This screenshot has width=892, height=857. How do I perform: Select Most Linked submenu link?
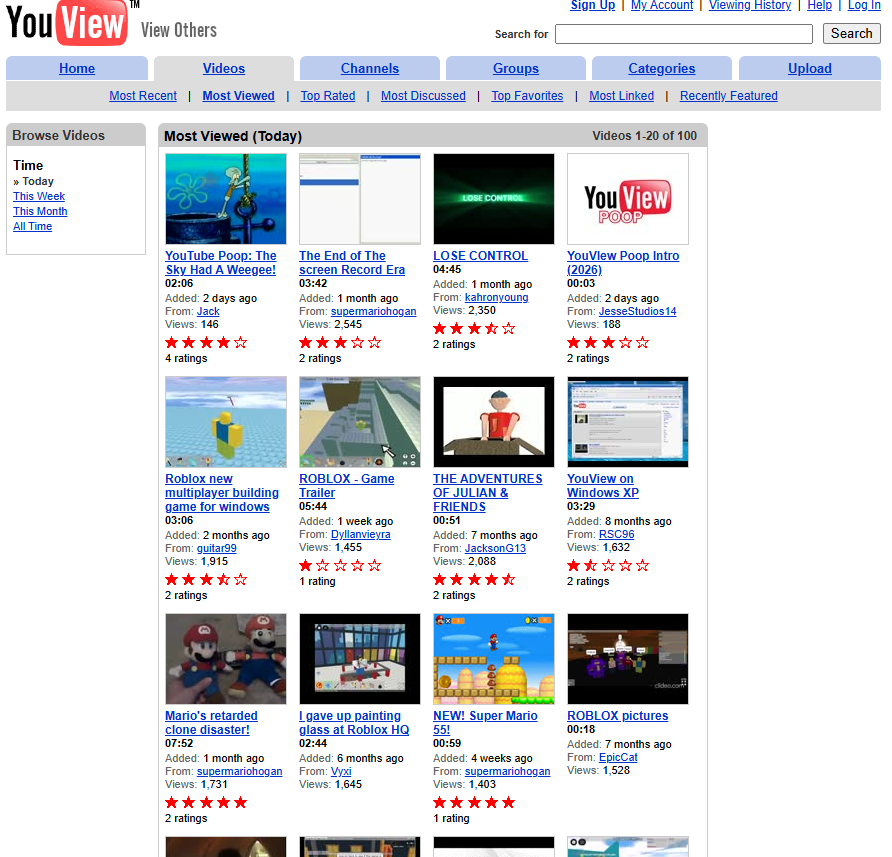pyautogui.click(x=621, y=96)
